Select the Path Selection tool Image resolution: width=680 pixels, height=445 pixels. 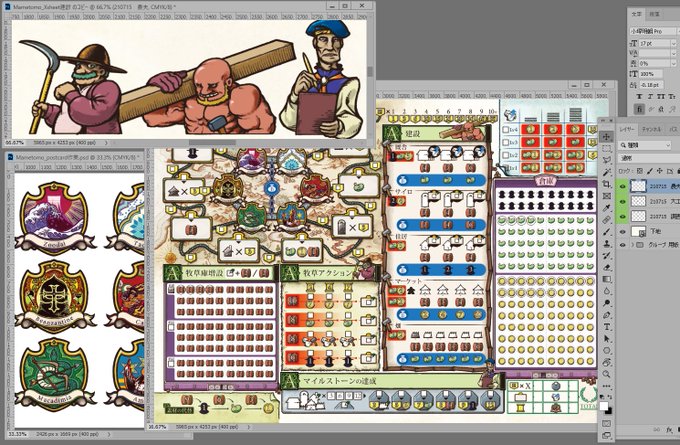pyautogui.click(x=606, y=338)
